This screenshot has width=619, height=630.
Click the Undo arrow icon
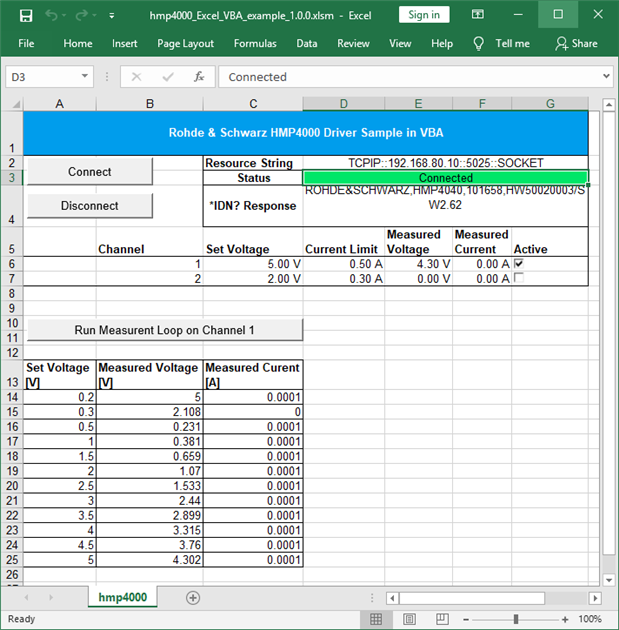point(52,15)
